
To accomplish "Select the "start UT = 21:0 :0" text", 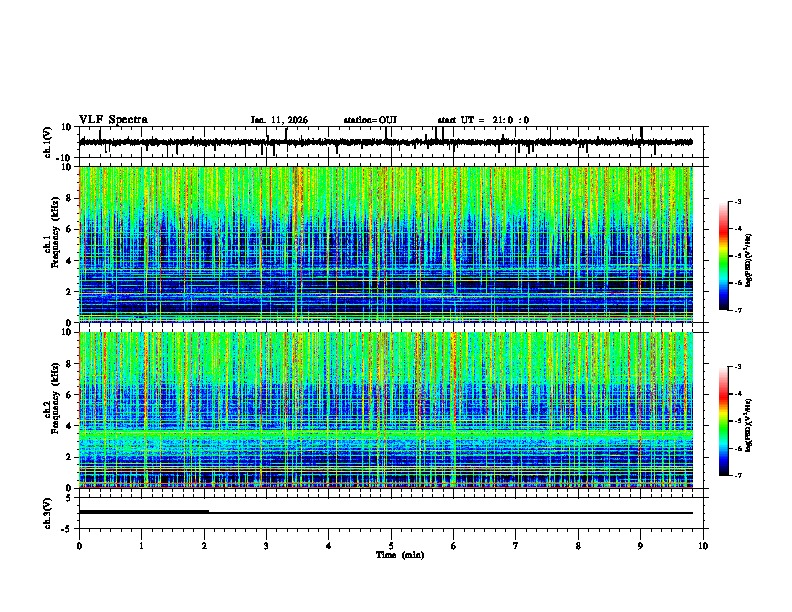I will [x=483, y=120].
